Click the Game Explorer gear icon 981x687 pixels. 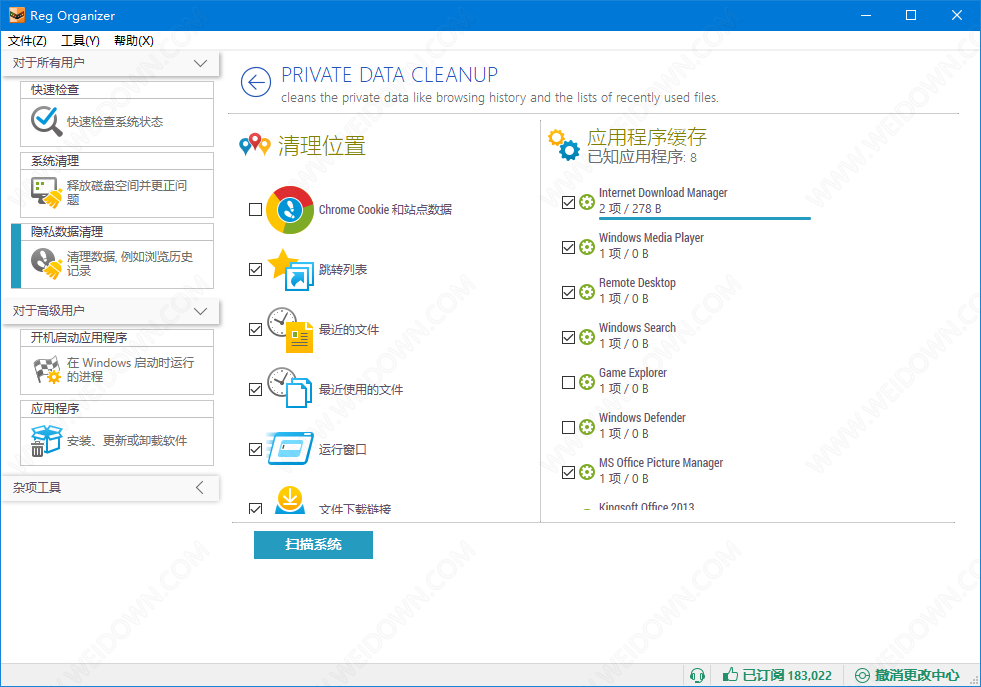click(x=587, y=382)
